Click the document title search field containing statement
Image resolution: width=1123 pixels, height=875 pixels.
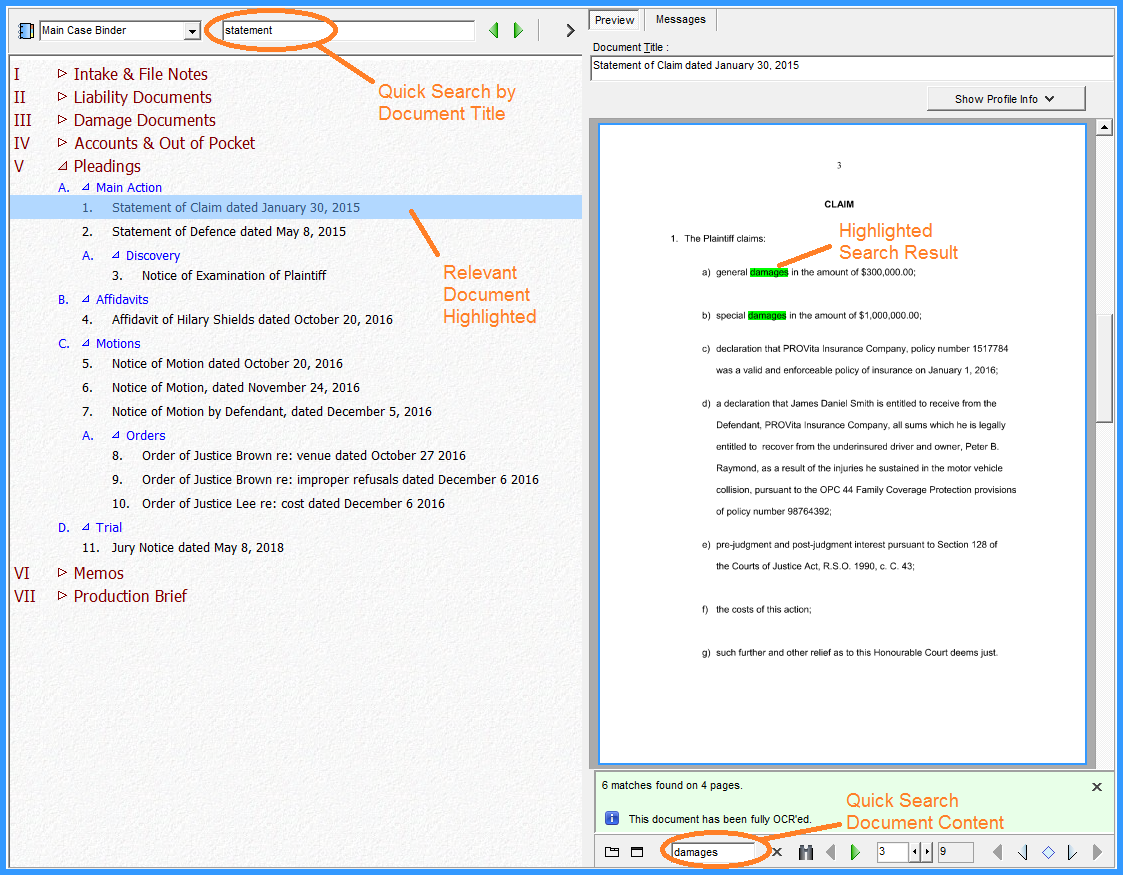tap(348, 31)
